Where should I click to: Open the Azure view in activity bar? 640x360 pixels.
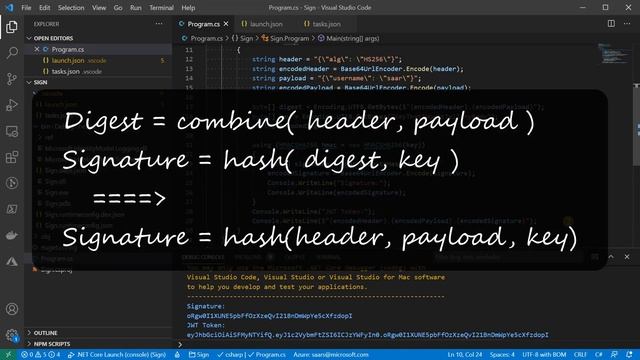click(x=12, y=262)
